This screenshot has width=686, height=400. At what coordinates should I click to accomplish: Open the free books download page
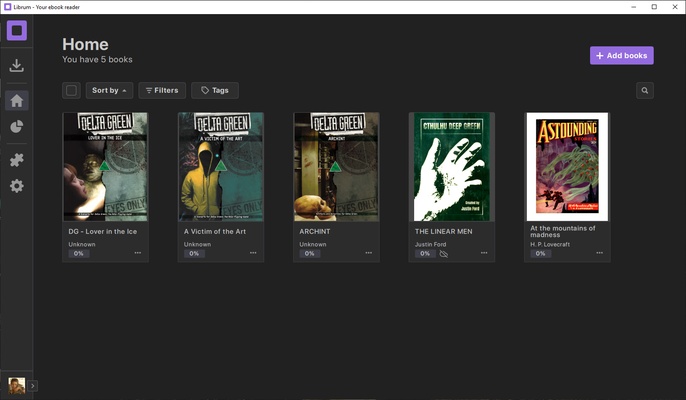click(x=16, y=66)
